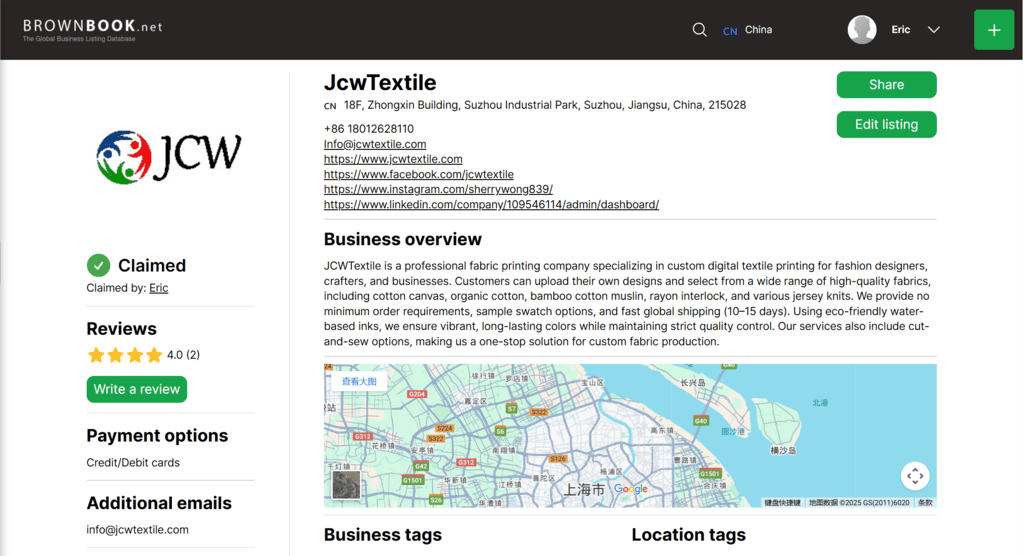Click the Business overview heading
This screenshot has height=556, width=1023.
pyautogui.click(x=403, y=239)
